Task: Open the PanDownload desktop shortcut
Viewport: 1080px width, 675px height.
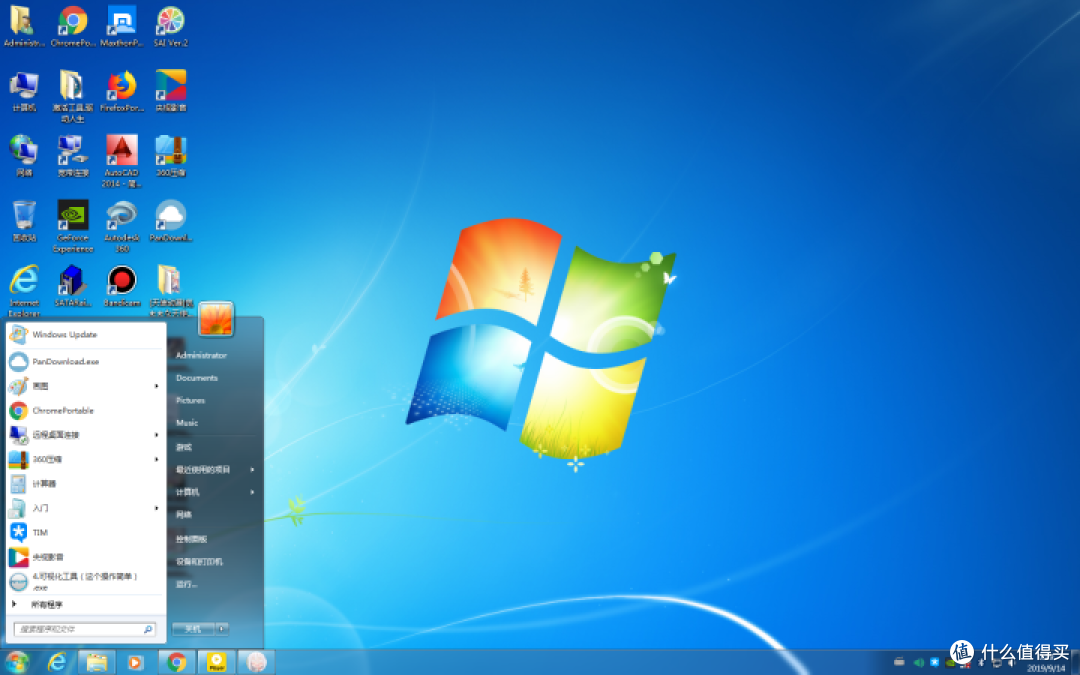Action: tap(170, 220)
